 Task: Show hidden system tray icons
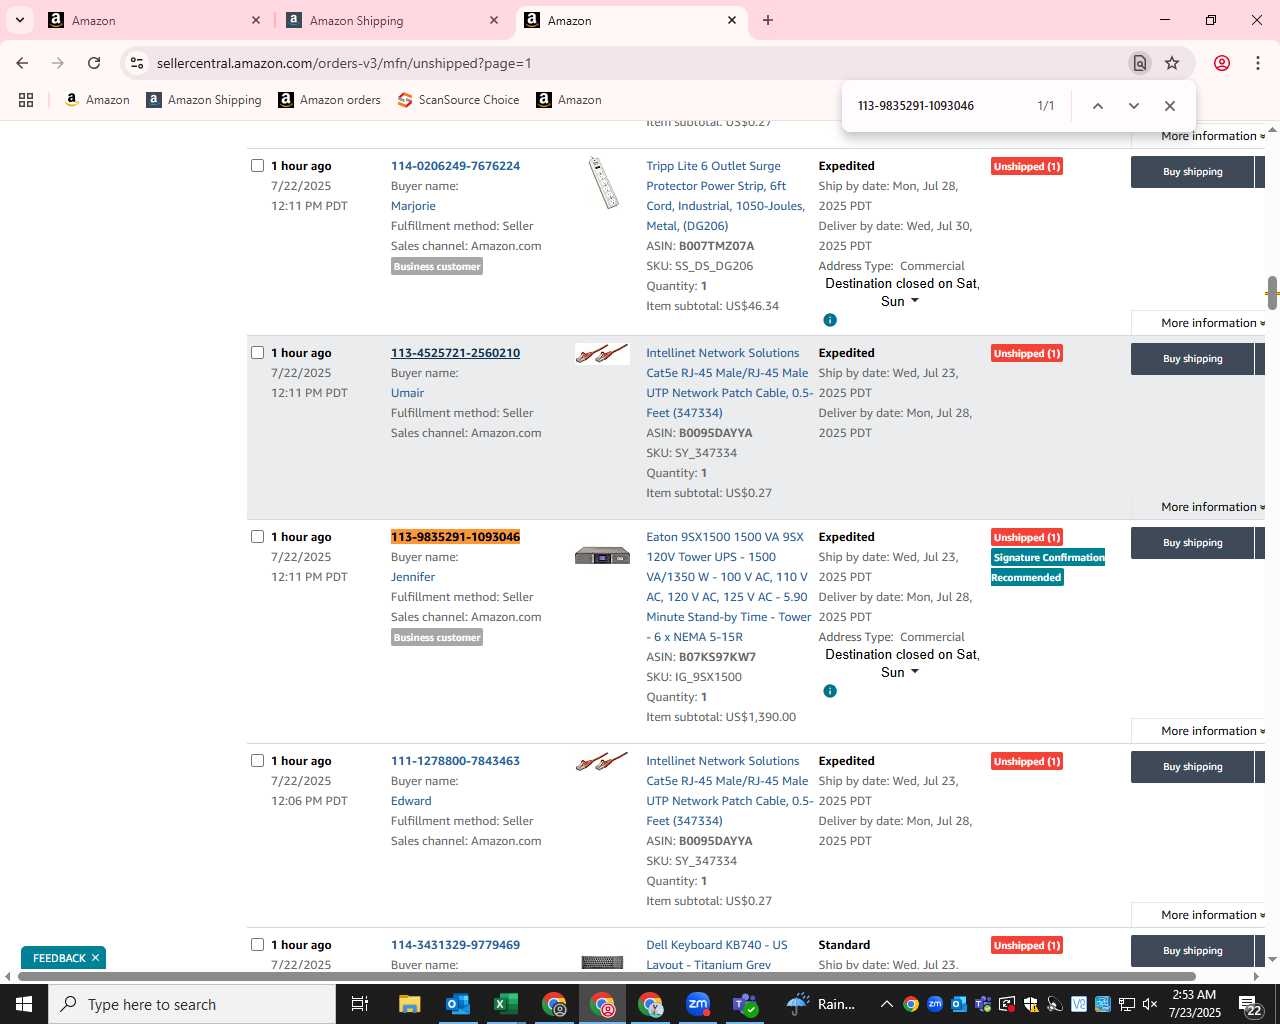point(886,1004)
